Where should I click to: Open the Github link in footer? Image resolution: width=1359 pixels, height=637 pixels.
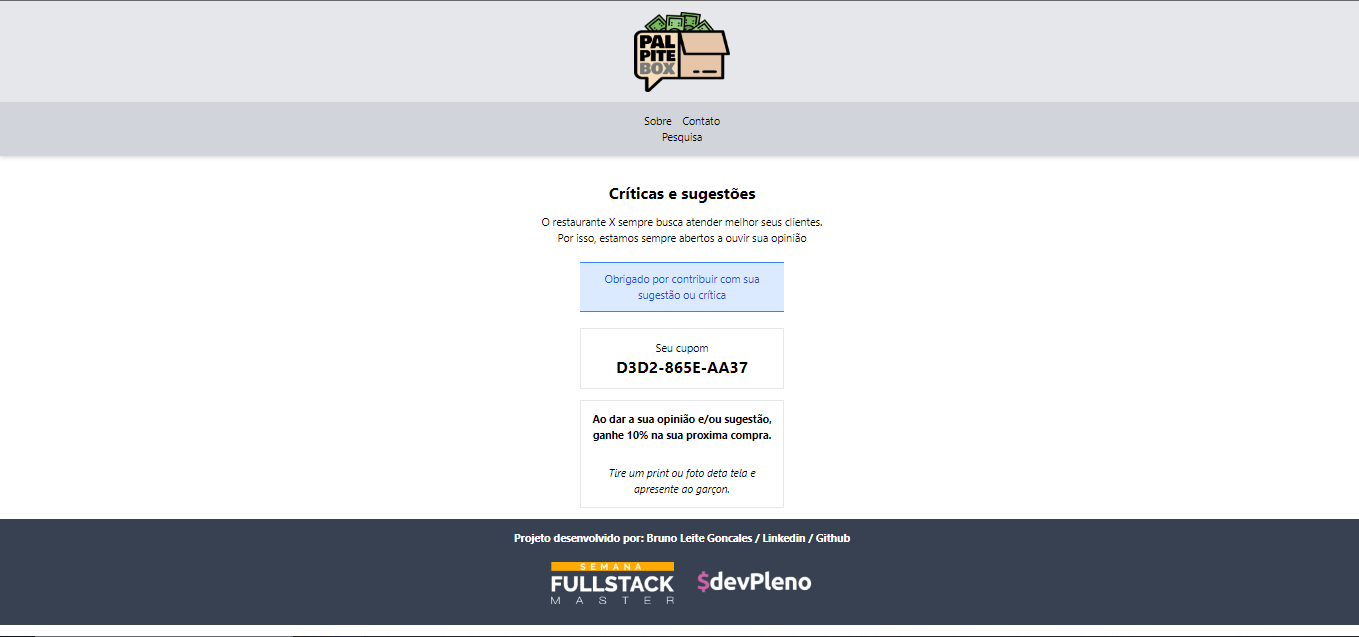click(x=833, y=538)
